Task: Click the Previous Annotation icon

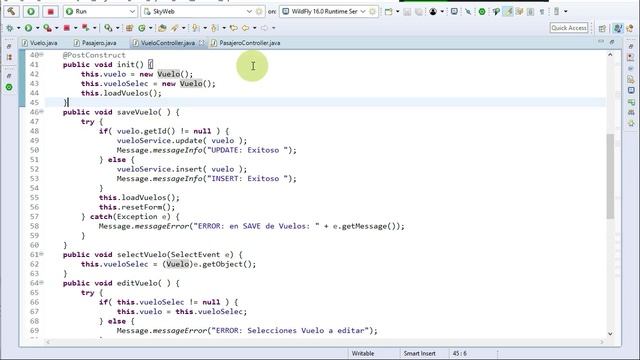Action: pyautogui.click(x=215, y=28)
